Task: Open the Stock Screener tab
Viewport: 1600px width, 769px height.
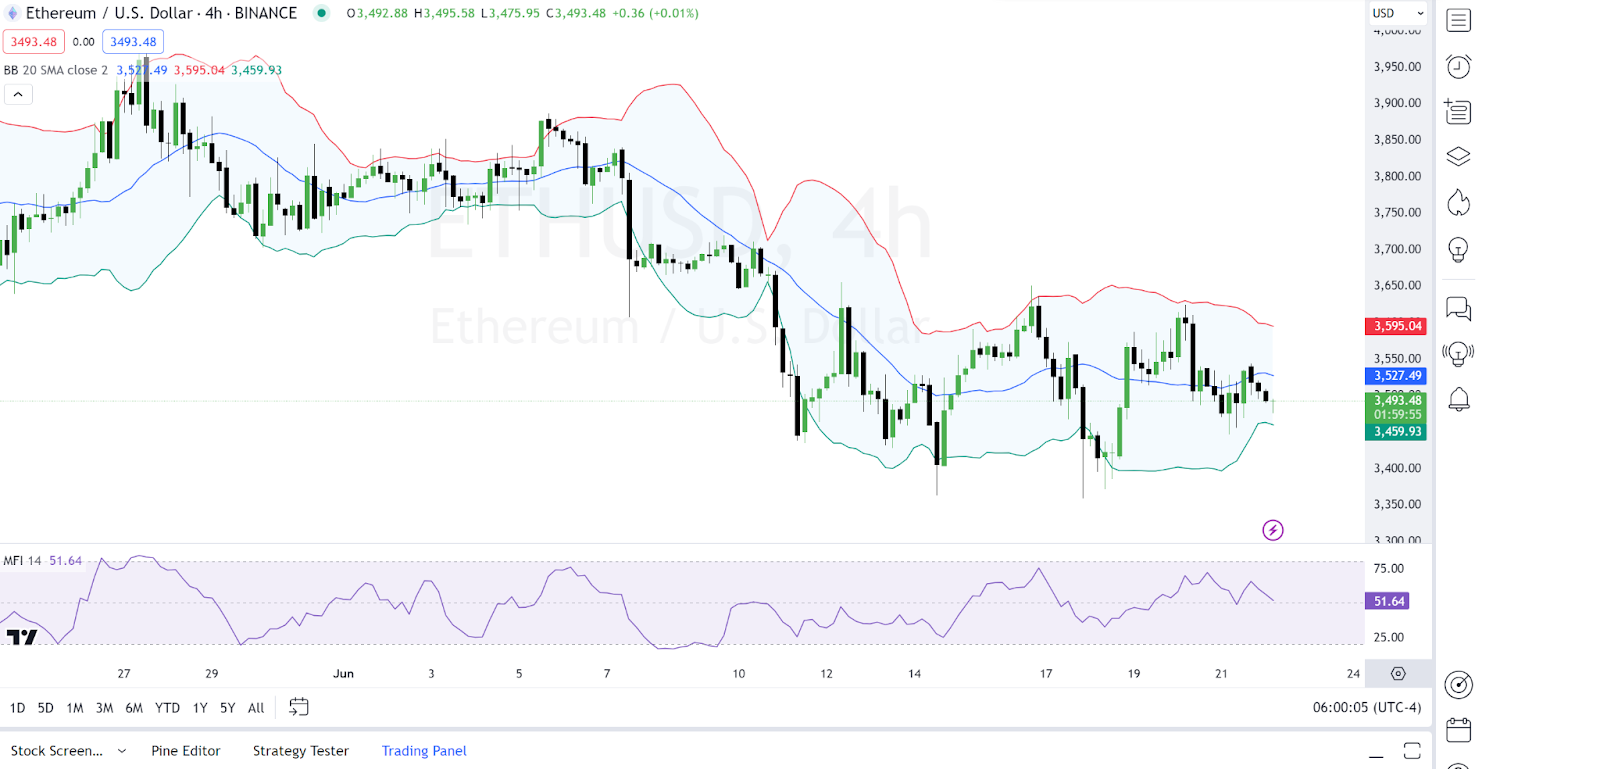Action: 57,751
